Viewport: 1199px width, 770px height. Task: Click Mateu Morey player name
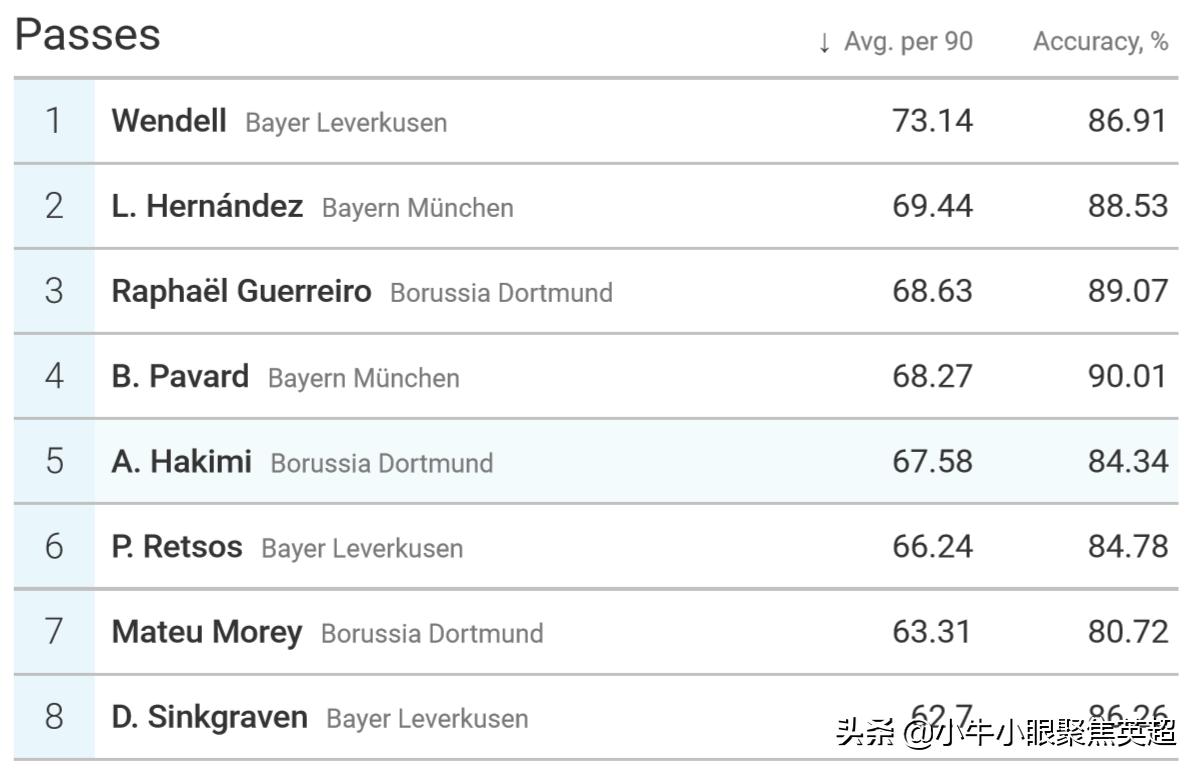[x=206, y=632]
